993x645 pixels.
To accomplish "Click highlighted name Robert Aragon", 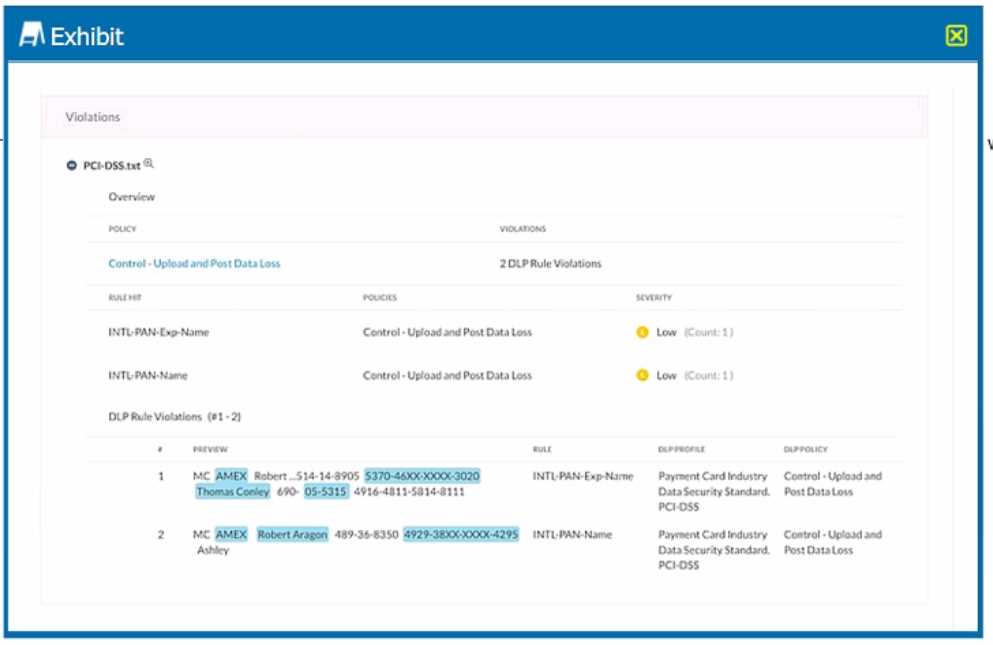I will tap(292, 535).
